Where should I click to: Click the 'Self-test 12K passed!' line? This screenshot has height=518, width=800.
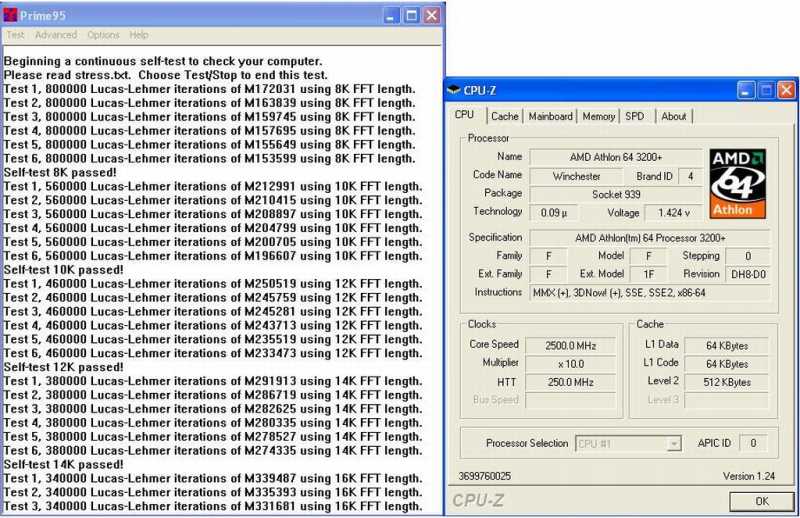coord(63,367)
